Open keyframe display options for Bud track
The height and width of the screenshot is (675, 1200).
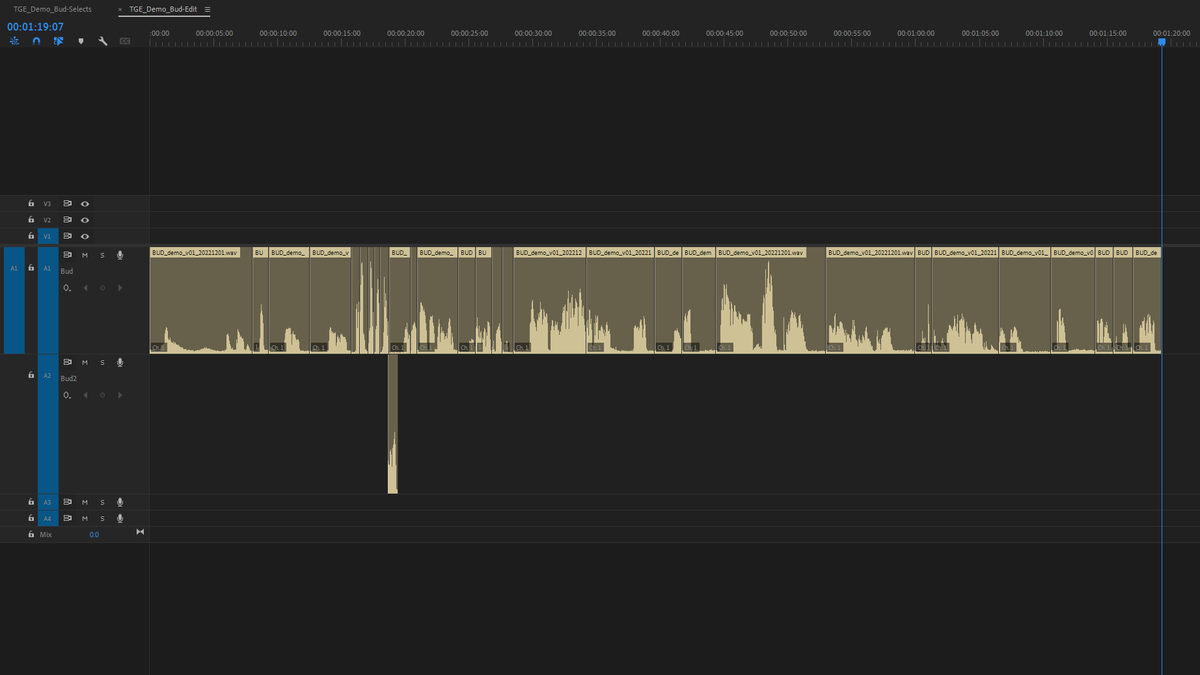click(x=67, y=288)
